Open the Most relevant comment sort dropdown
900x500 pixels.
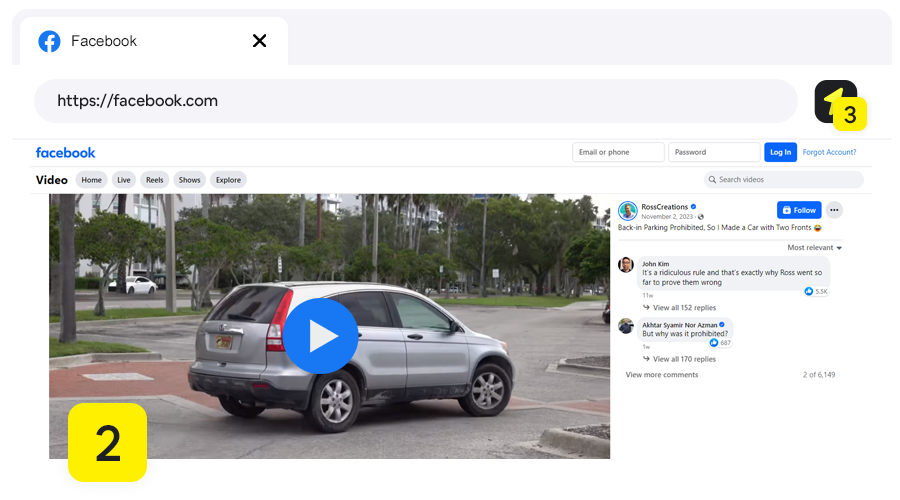click(814, 247)
